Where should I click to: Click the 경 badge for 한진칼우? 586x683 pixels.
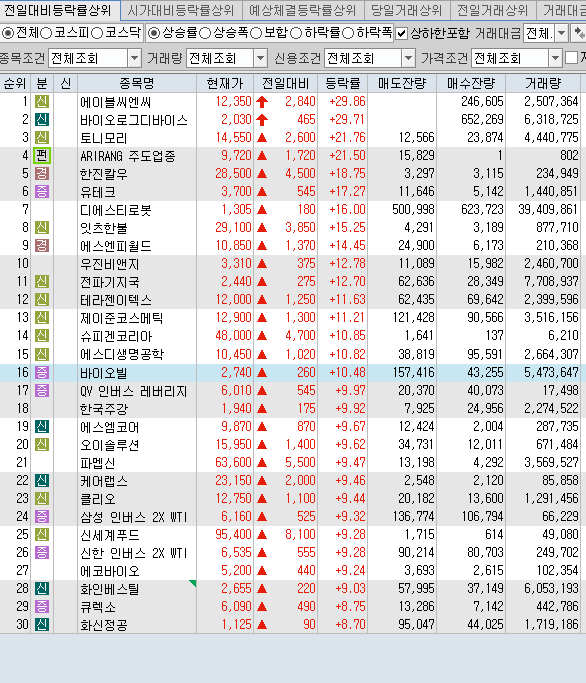[x=42, y=173]
